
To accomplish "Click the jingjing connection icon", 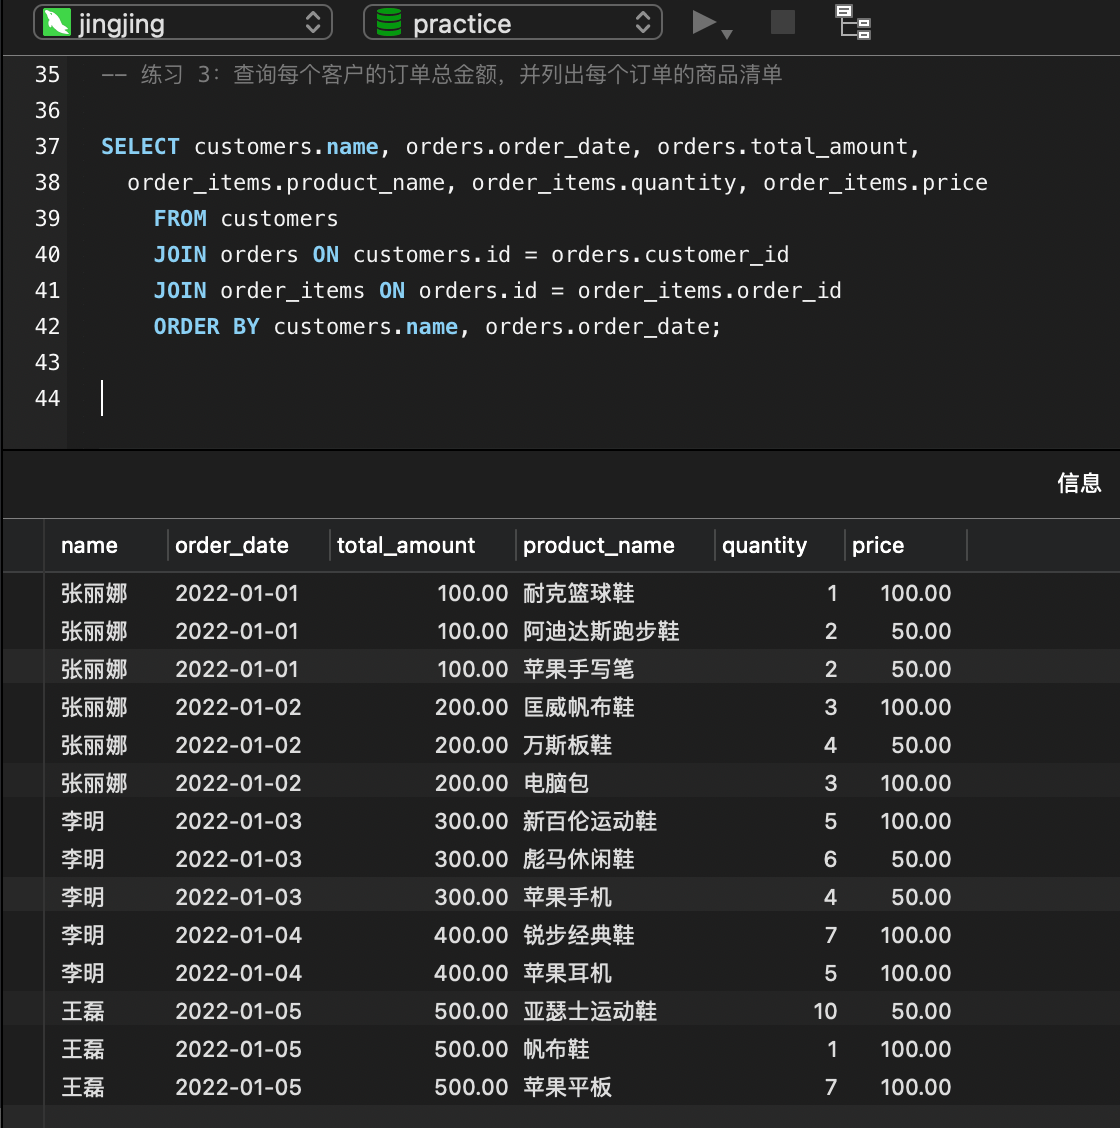I will click(58, 23).
